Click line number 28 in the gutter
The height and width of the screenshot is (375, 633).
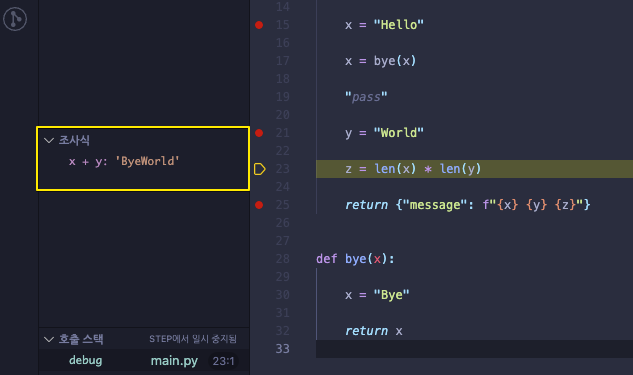(283, 259)
